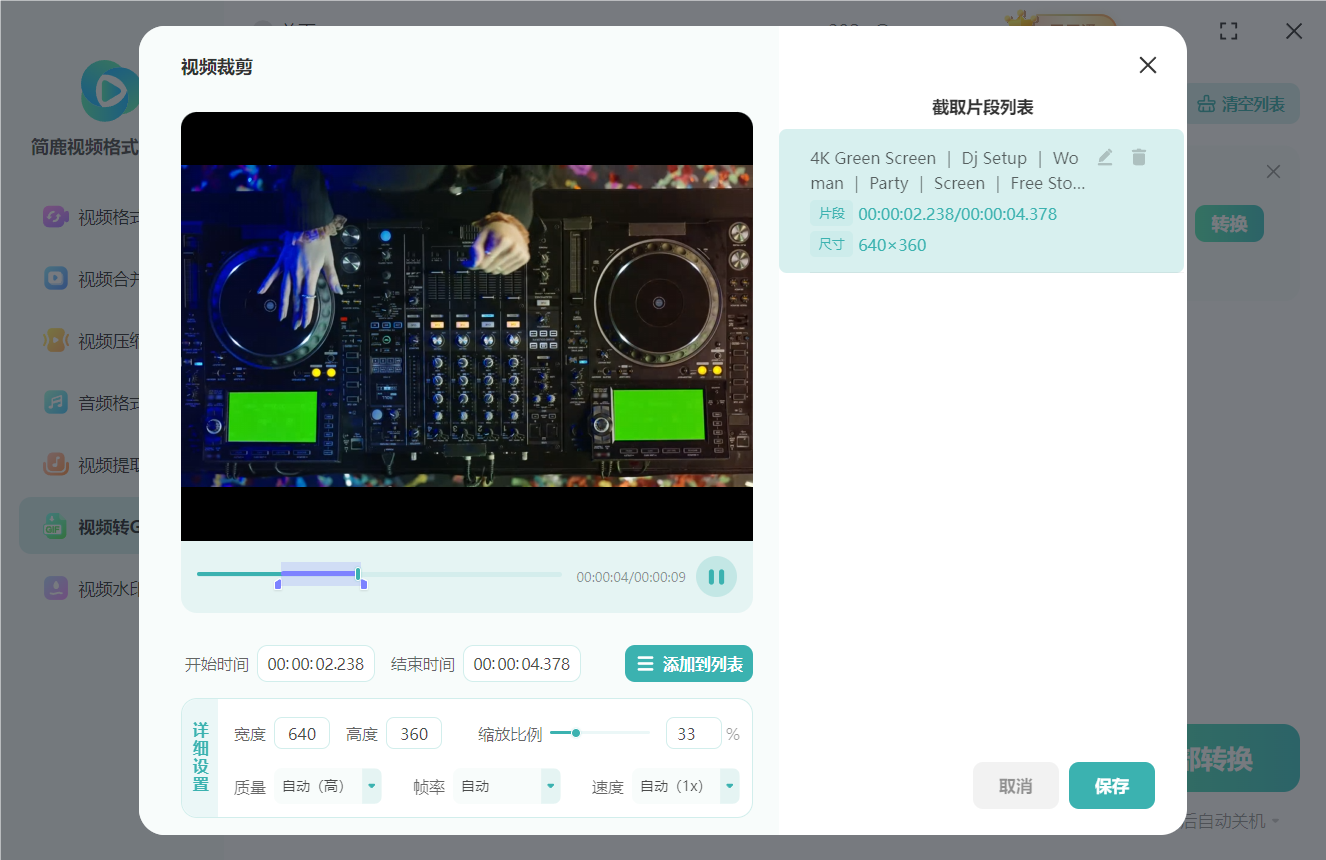
Task: Click the 片段 tag in segment list
Action: 831,214
